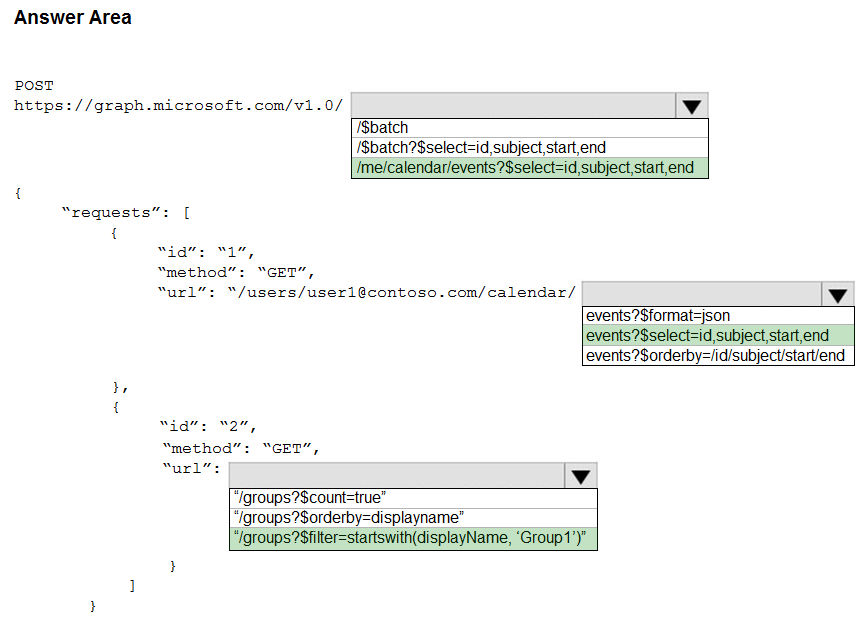Click the "id": "2" line

208,426
